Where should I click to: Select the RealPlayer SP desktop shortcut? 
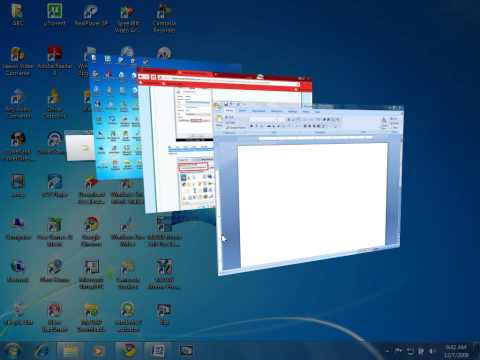coord(91,15)
